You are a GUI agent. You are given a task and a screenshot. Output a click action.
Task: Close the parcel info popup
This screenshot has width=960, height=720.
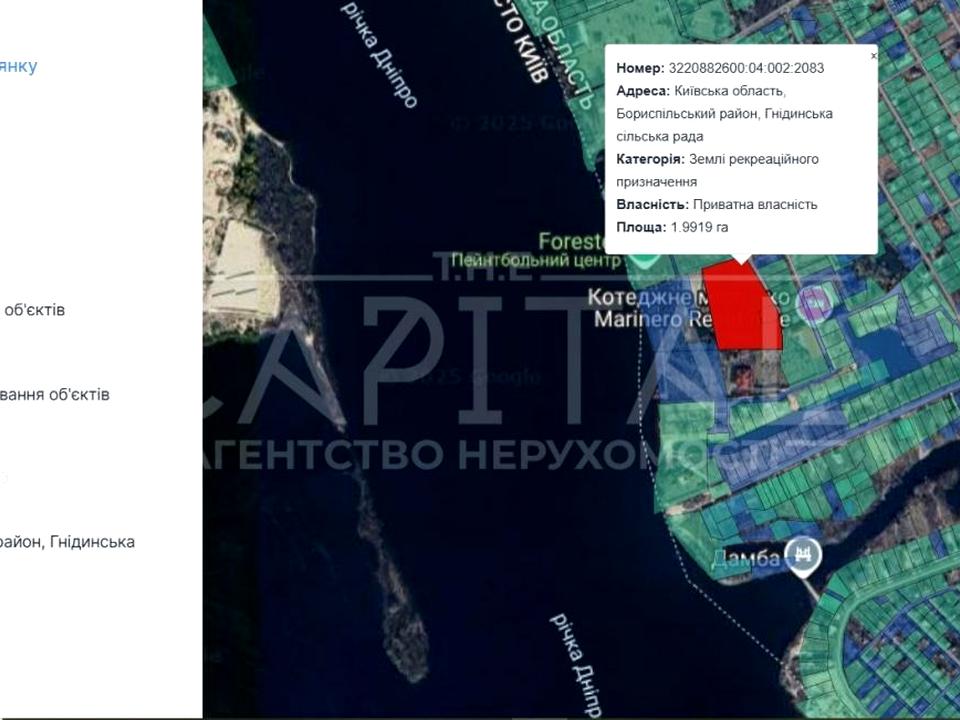pyautogui.click(x=873, y=57)
